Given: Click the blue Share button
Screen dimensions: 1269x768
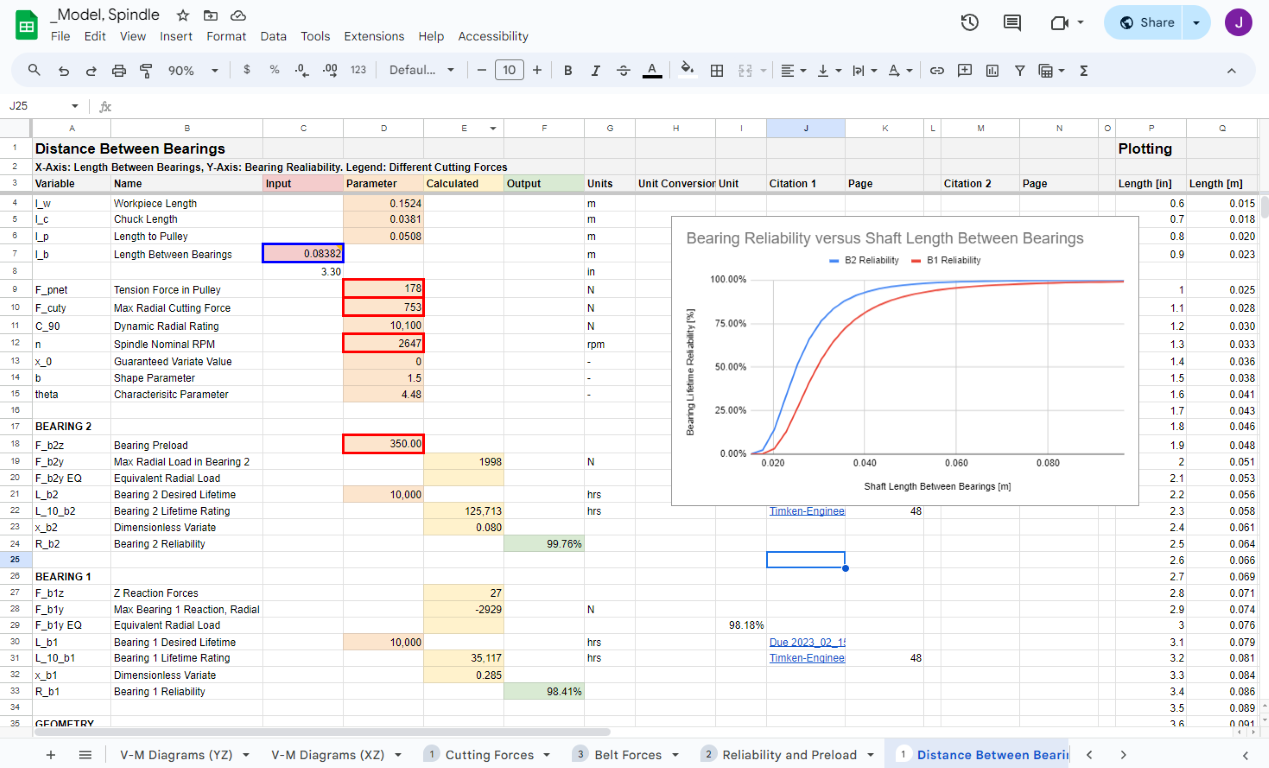Looking at the screenshot, I should pos(1146,23).
